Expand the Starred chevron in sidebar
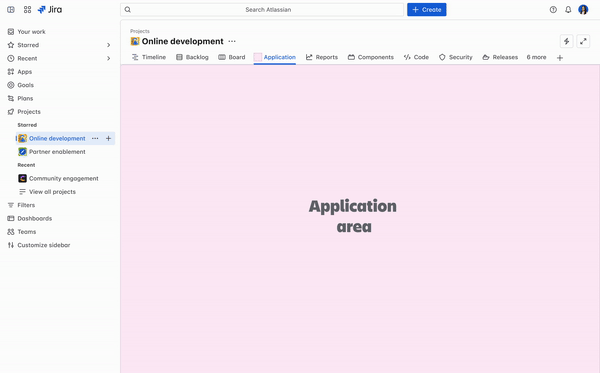The image size is (600, 373). [109, 45]
